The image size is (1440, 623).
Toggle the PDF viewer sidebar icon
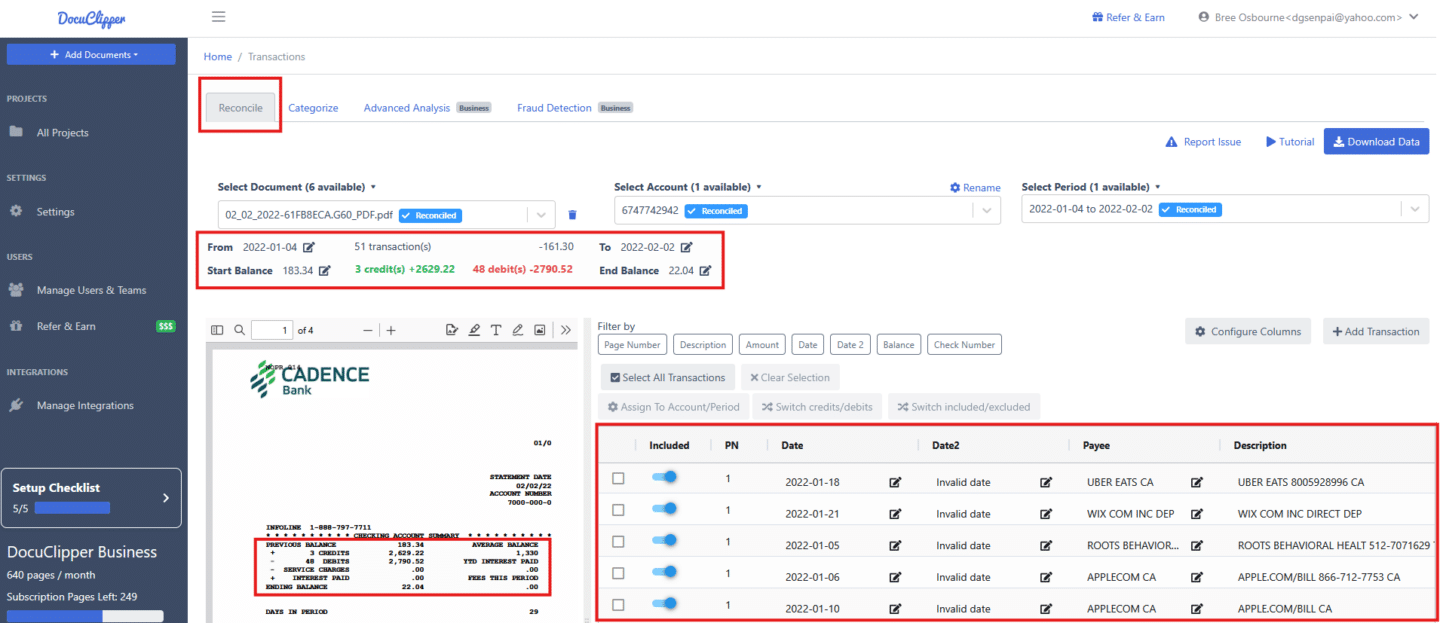(x=218, y=330)
